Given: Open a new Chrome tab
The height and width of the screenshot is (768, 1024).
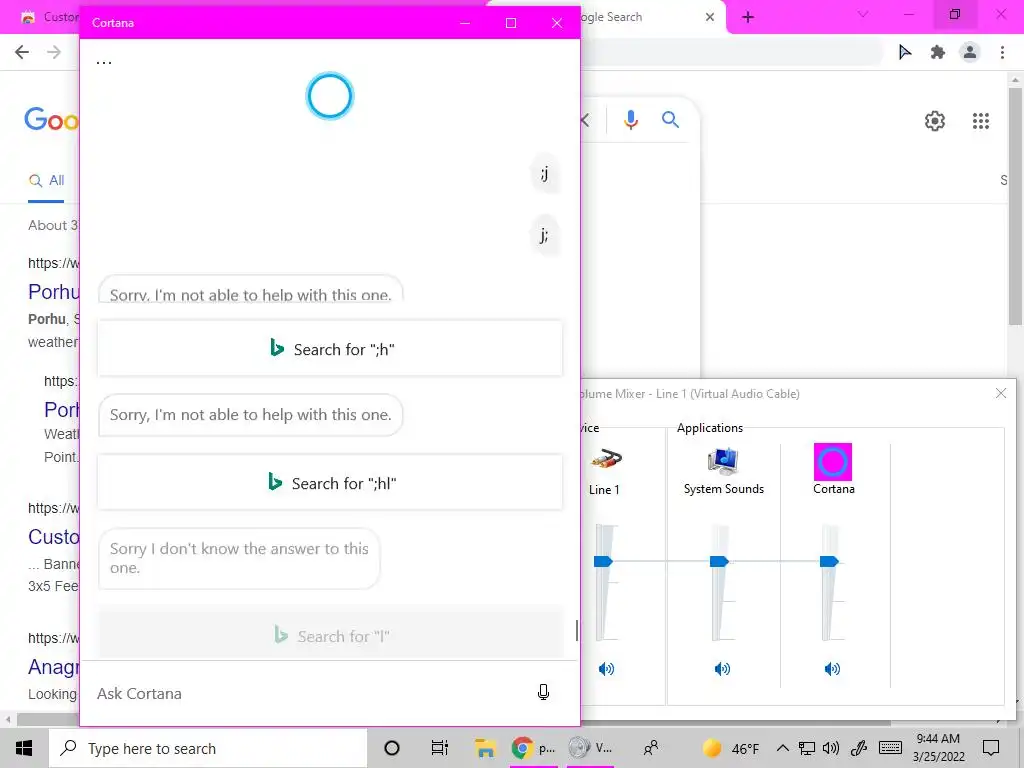Looking at the screenshot, I should 748,17.
